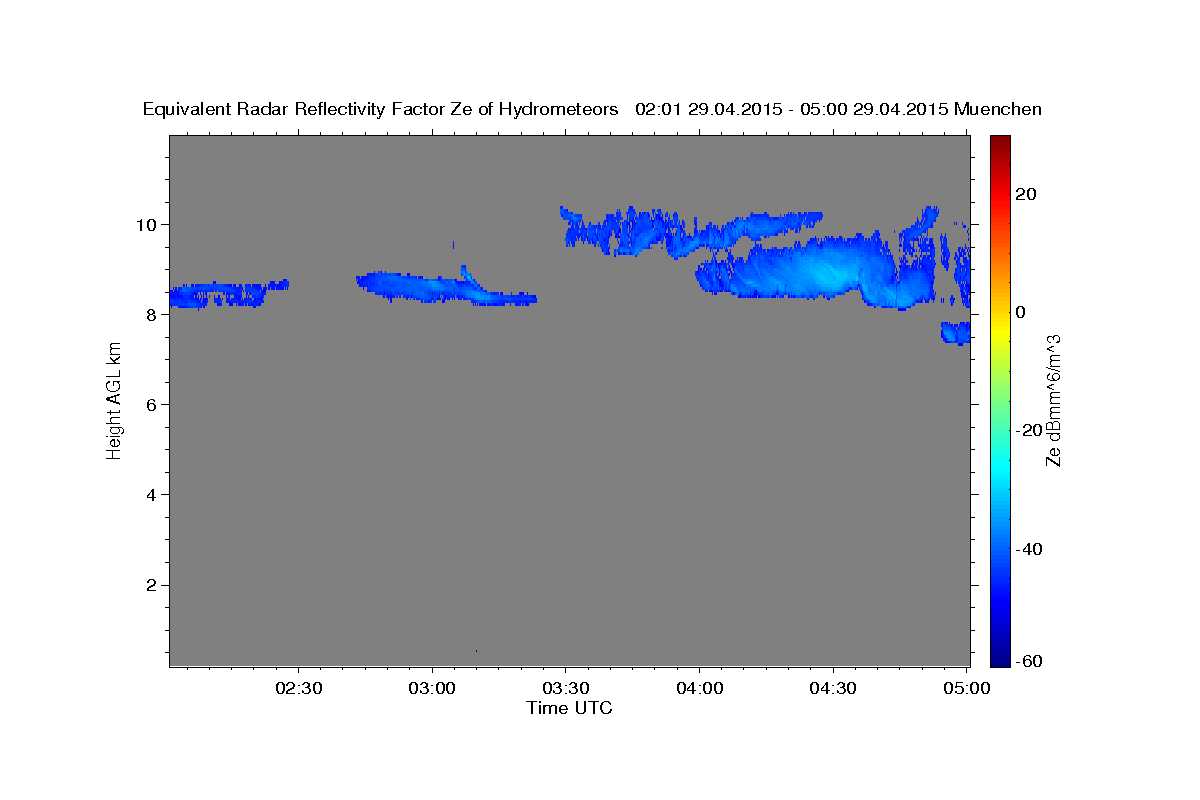The height and width of the screenshot is (800, 1200).
Task: Click the date range '02:01 29.04.2015 - 05:00 29.04.2015 Muenchen'
Action: pyautogui.click(x=838, y=109)
